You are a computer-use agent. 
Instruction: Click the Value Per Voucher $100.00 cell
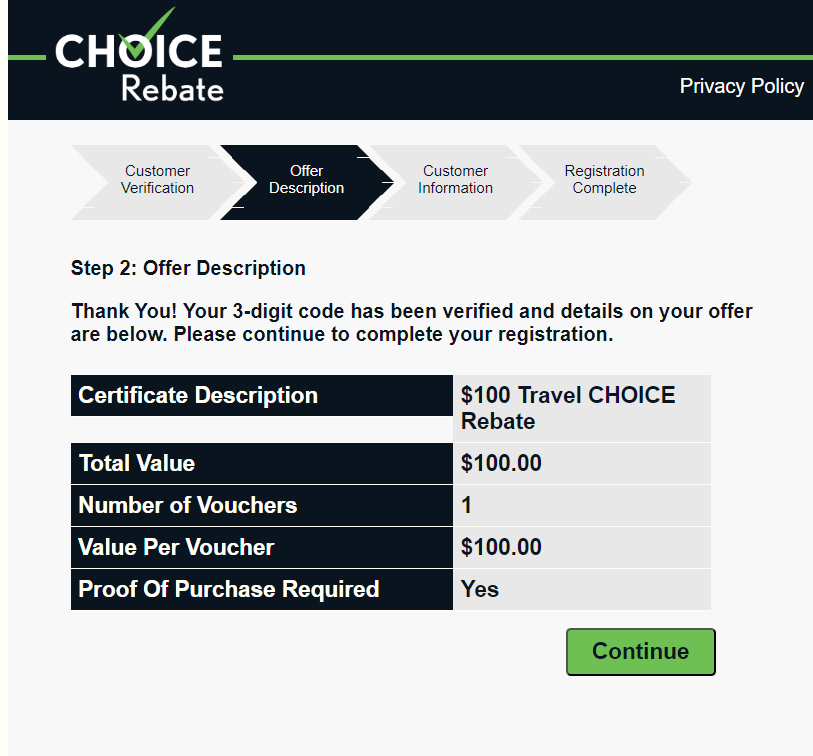tap(582, 548)
